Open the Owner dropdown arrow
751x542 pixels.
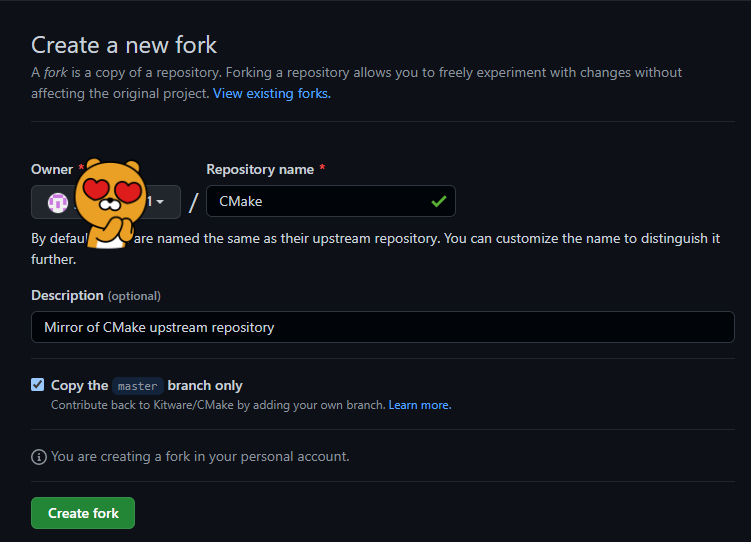click(x=160, y=202)
